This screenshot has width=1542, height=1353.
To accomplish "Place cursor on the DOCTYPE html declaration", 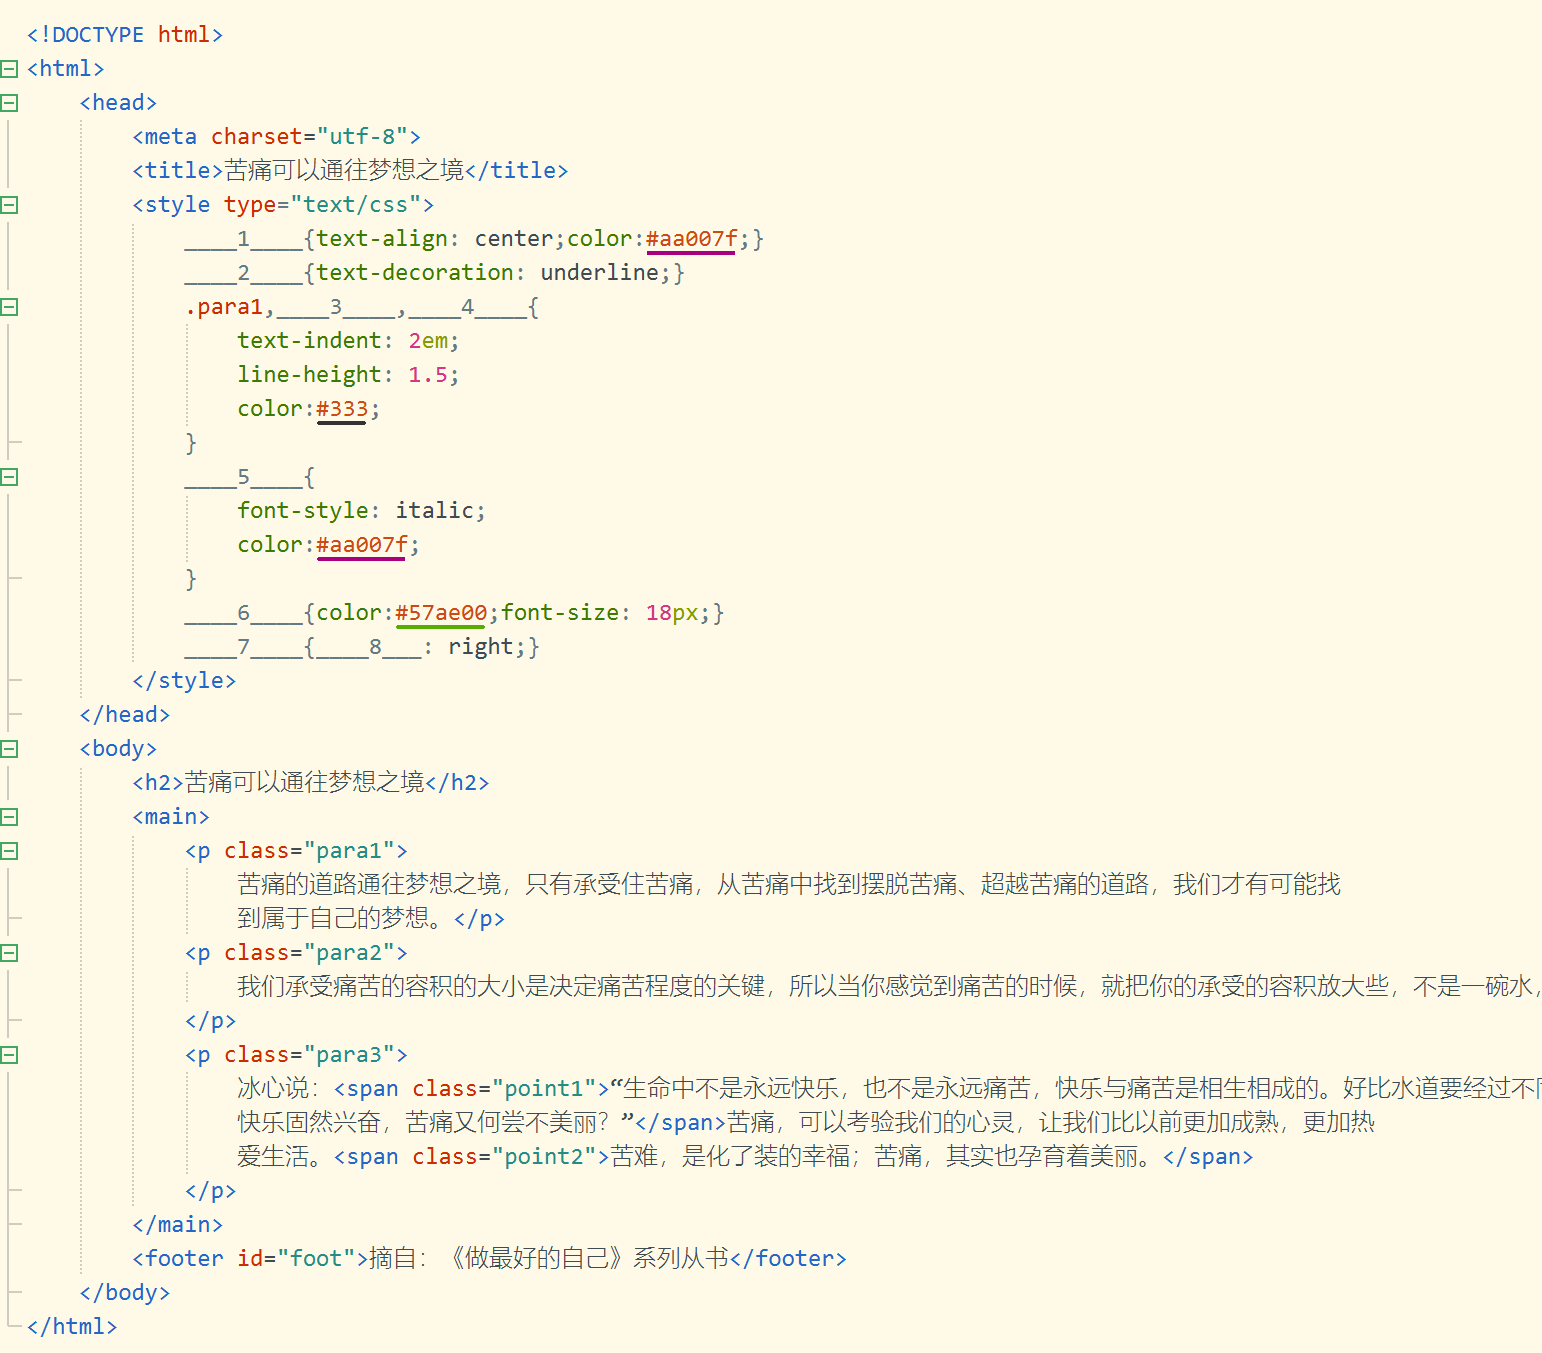I will point(125,35).
